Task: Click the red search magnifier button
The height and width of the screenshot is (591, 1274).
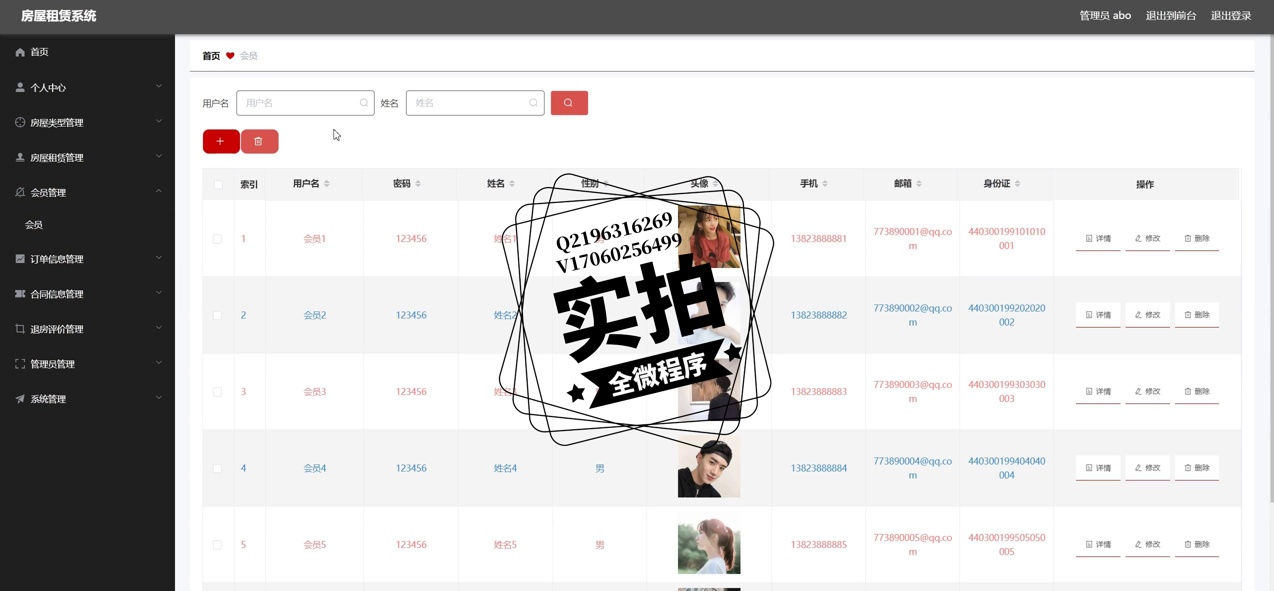Action: point(568,103)
